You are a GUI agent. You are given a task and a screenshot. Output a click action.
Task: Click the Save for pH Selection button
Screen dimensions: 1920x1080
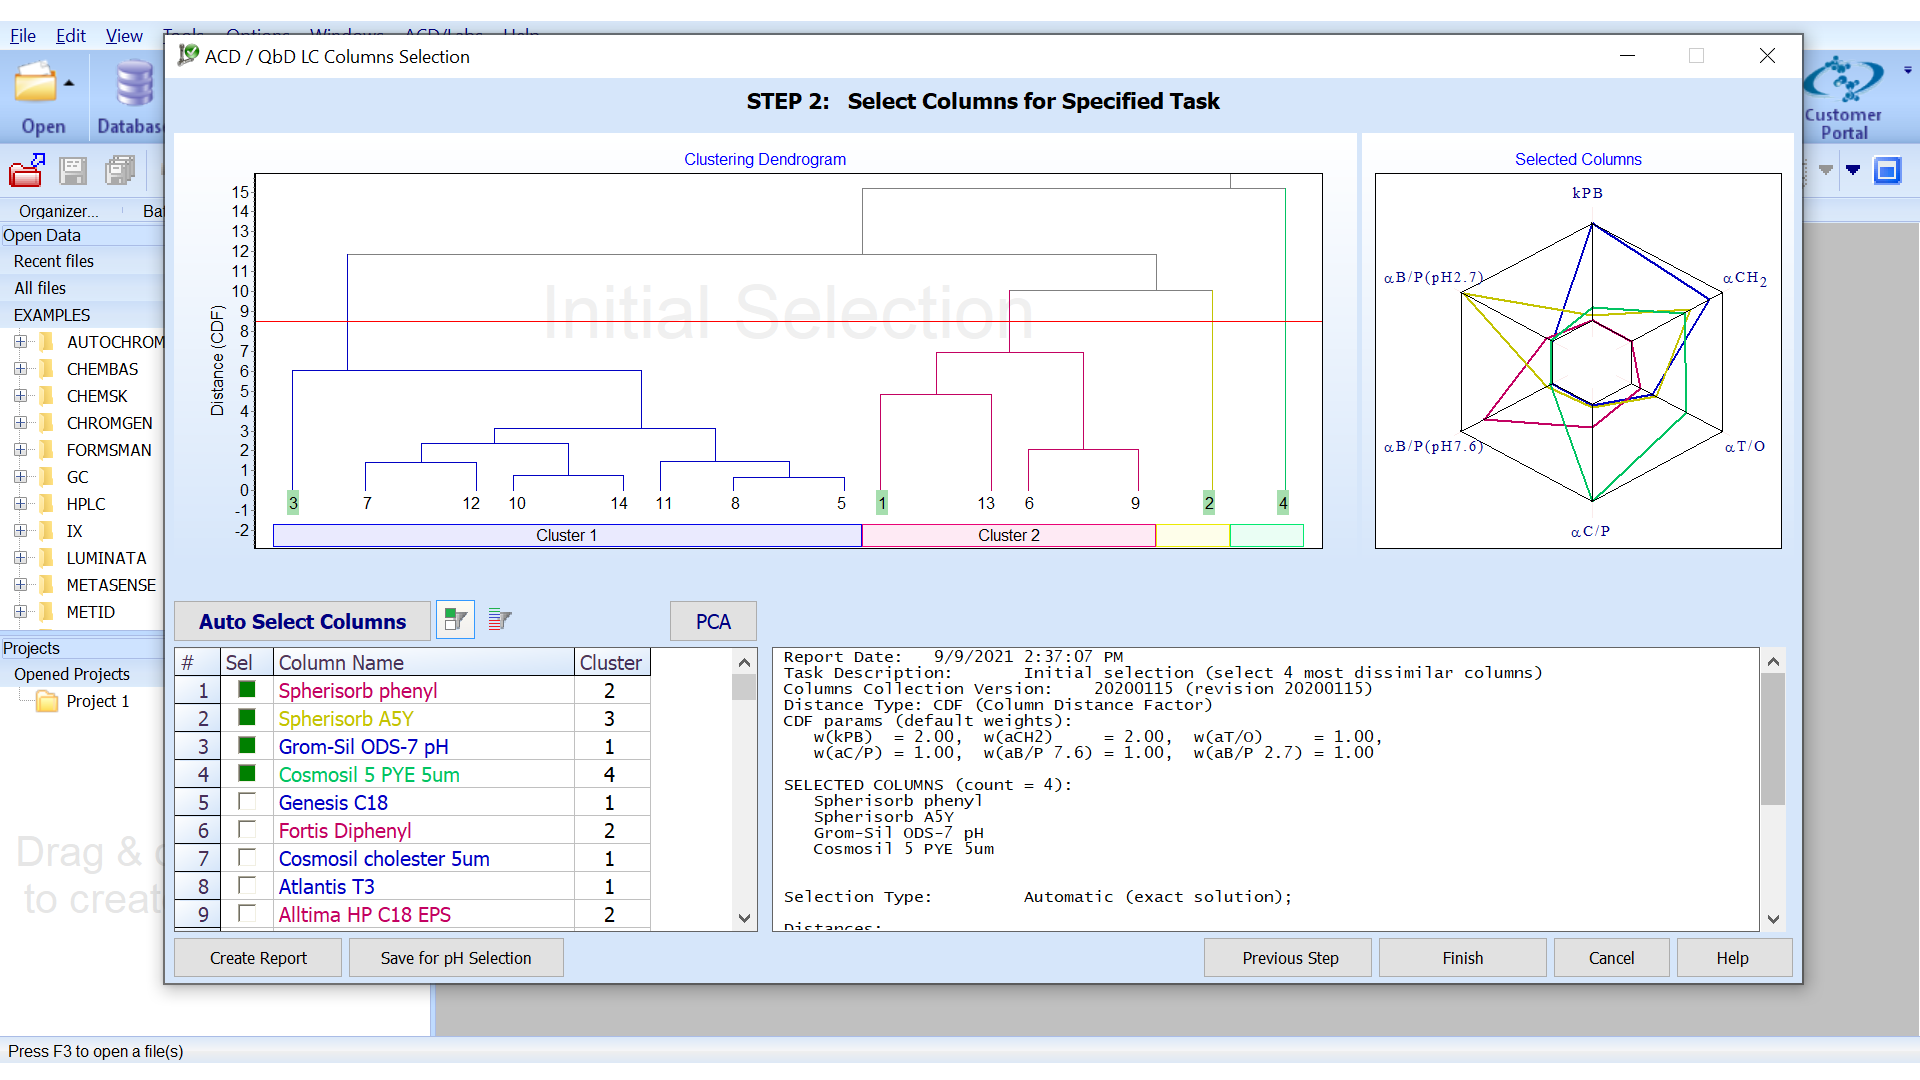tap(454, 957)
